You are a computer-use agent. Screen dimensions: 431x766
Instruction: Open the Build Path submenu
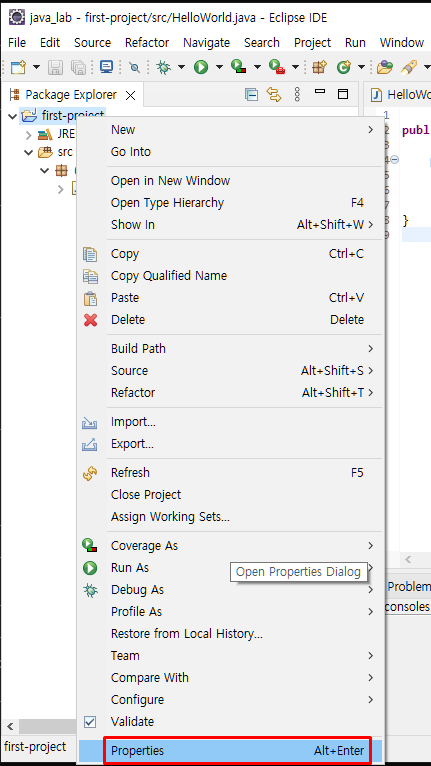point(230,349)
